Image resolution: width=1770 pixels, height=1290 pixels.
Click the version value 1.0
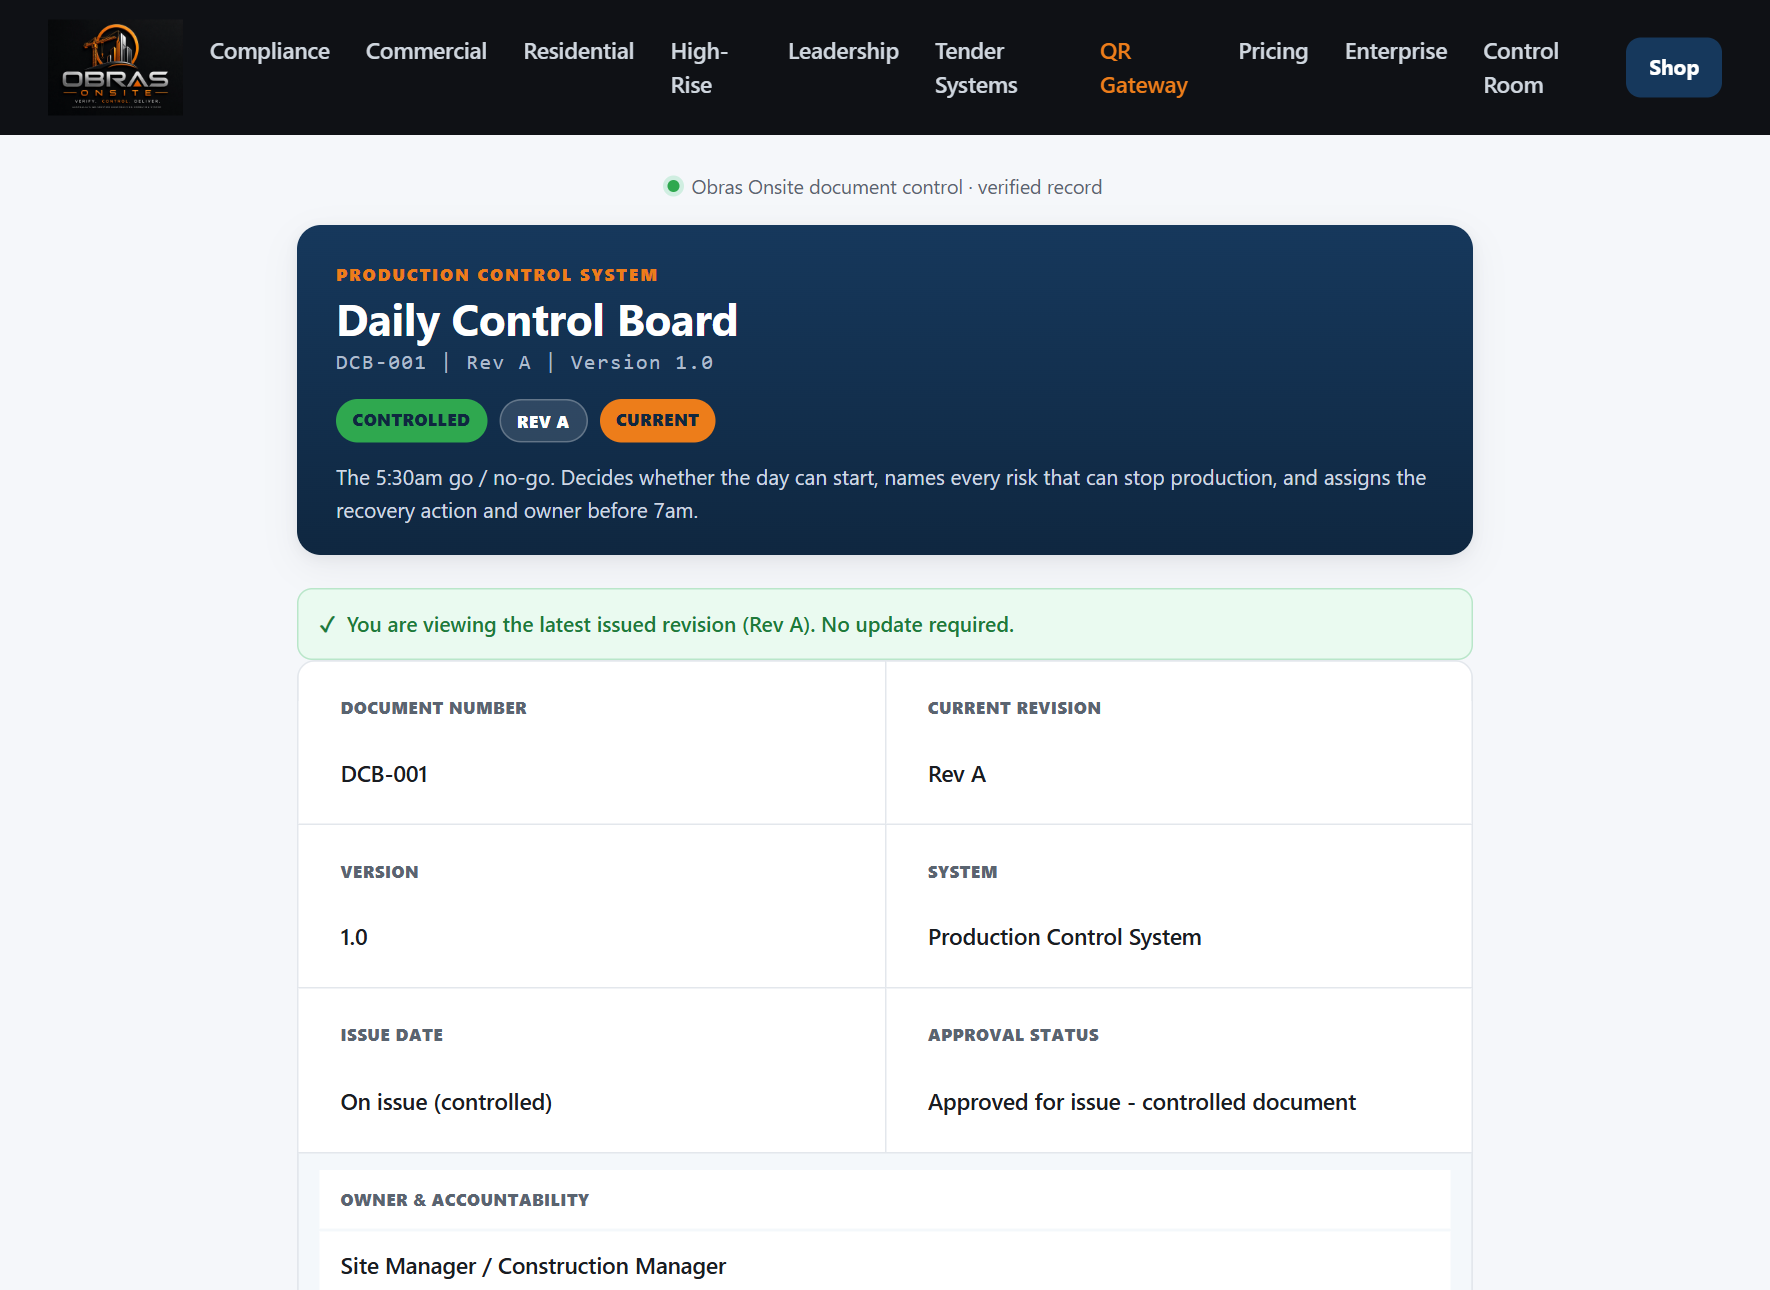[354, 937]
